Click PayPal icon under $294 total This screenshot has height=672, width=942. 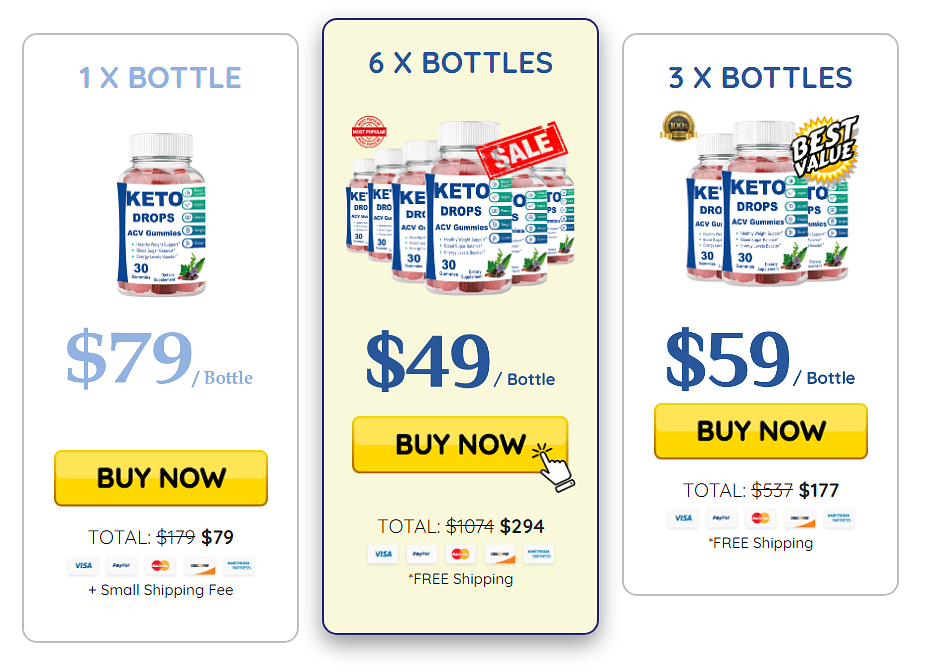tap(421, 554)
